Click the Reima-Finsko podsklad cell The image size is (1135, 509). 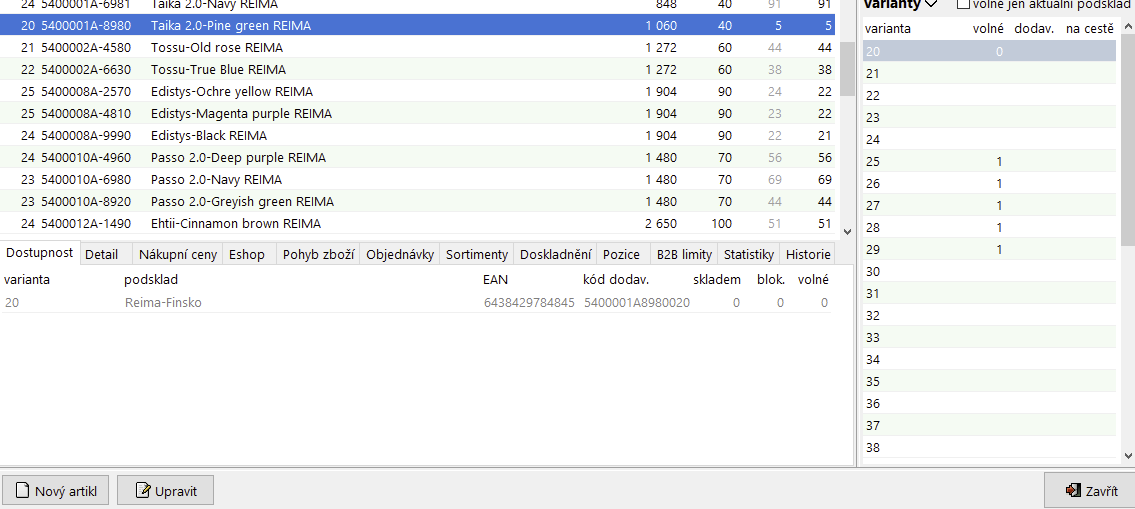click(163, 303)
